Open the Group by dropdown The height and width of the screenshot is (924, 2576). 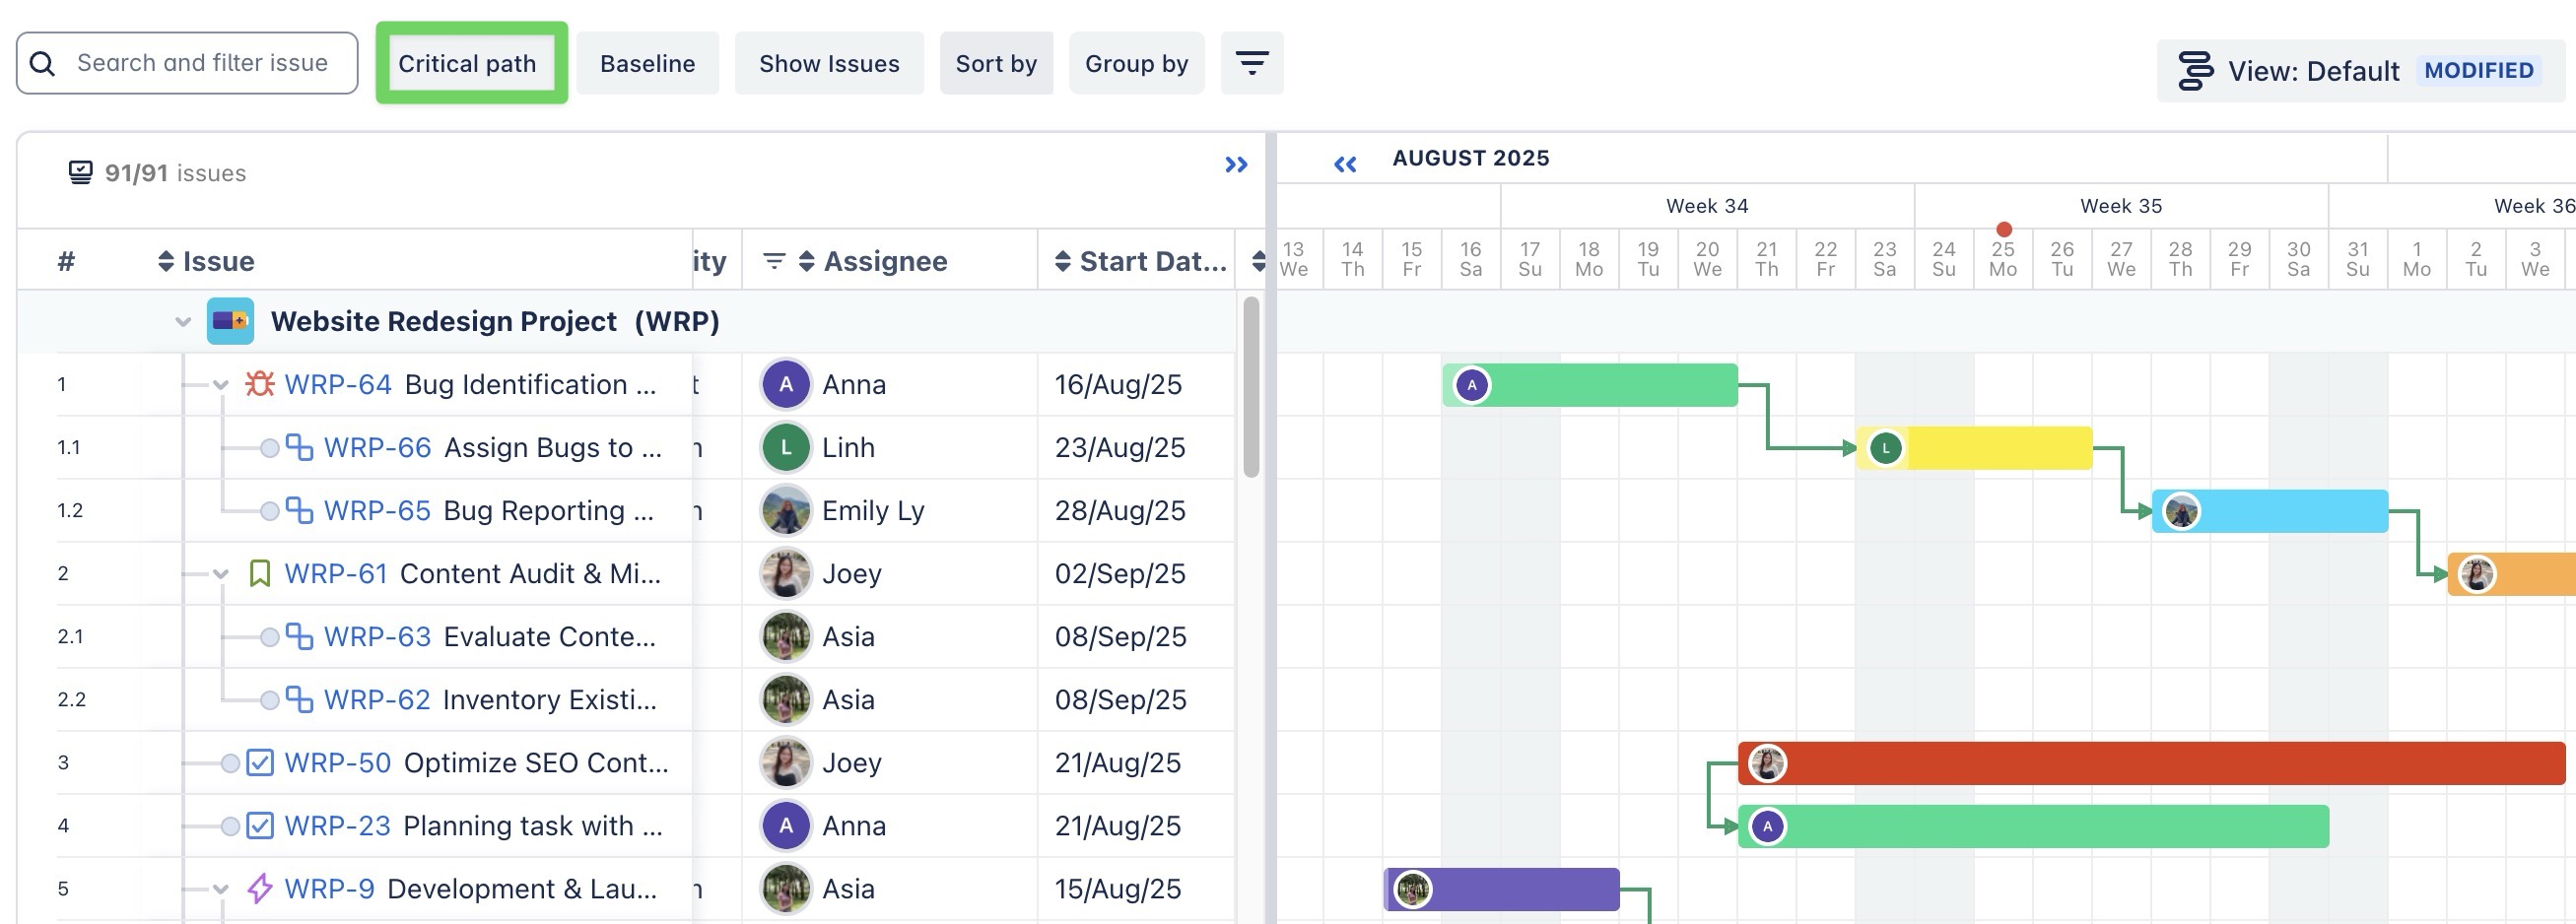tap(1136, 63)
